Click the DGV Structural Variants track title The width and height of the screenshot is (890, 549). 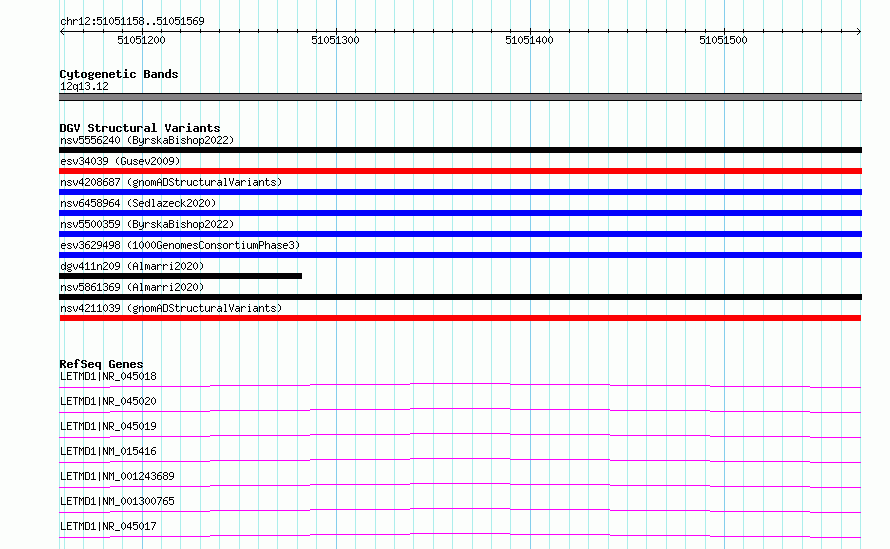point(140,128)
